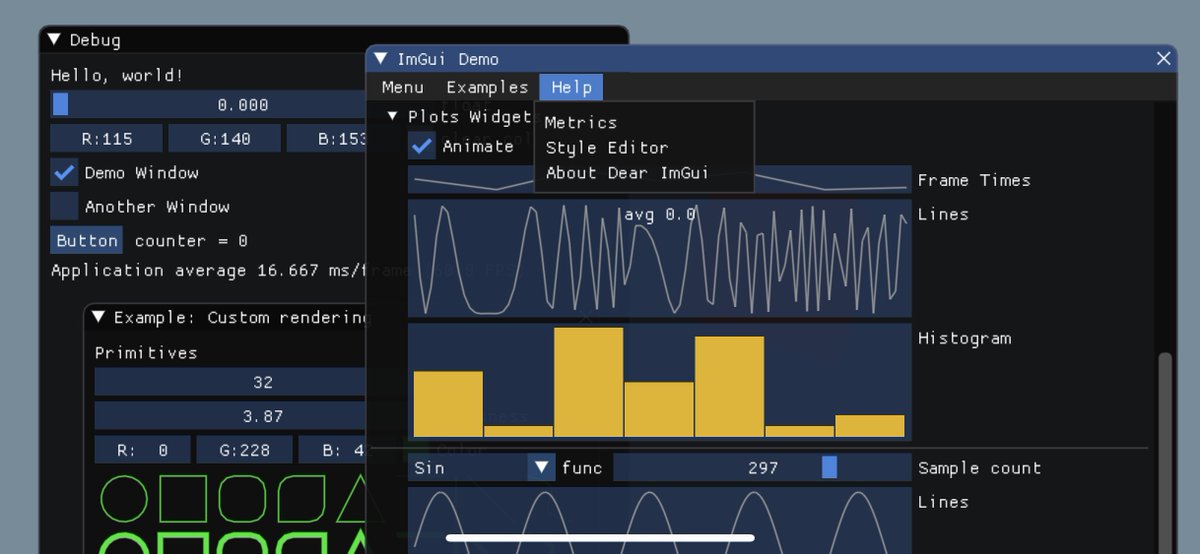
Task: Open the Menu menu
Action: coord(403,87)
